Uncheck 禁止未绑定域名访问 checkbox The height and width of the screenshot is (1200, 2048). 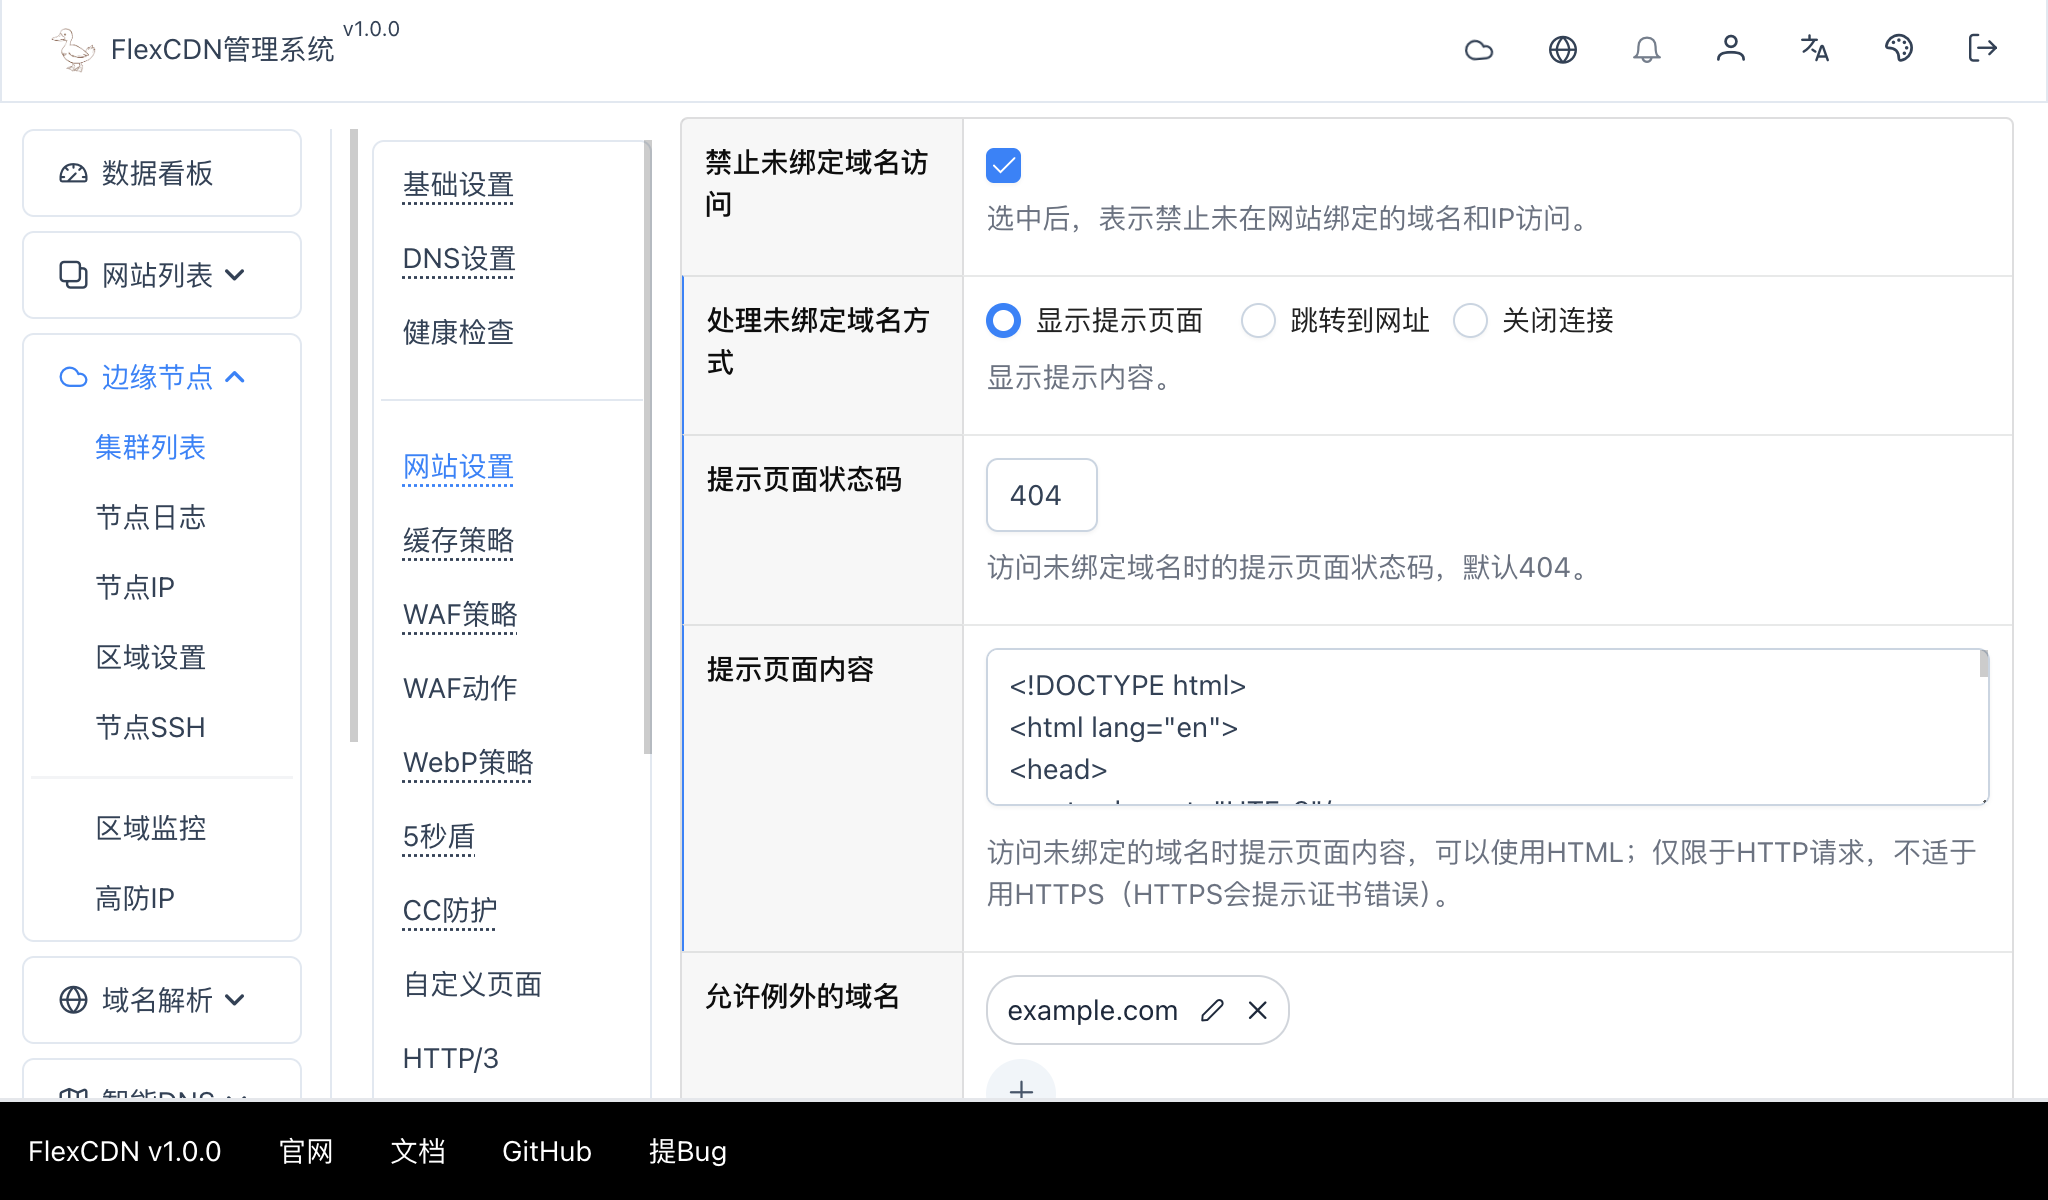1004,165
